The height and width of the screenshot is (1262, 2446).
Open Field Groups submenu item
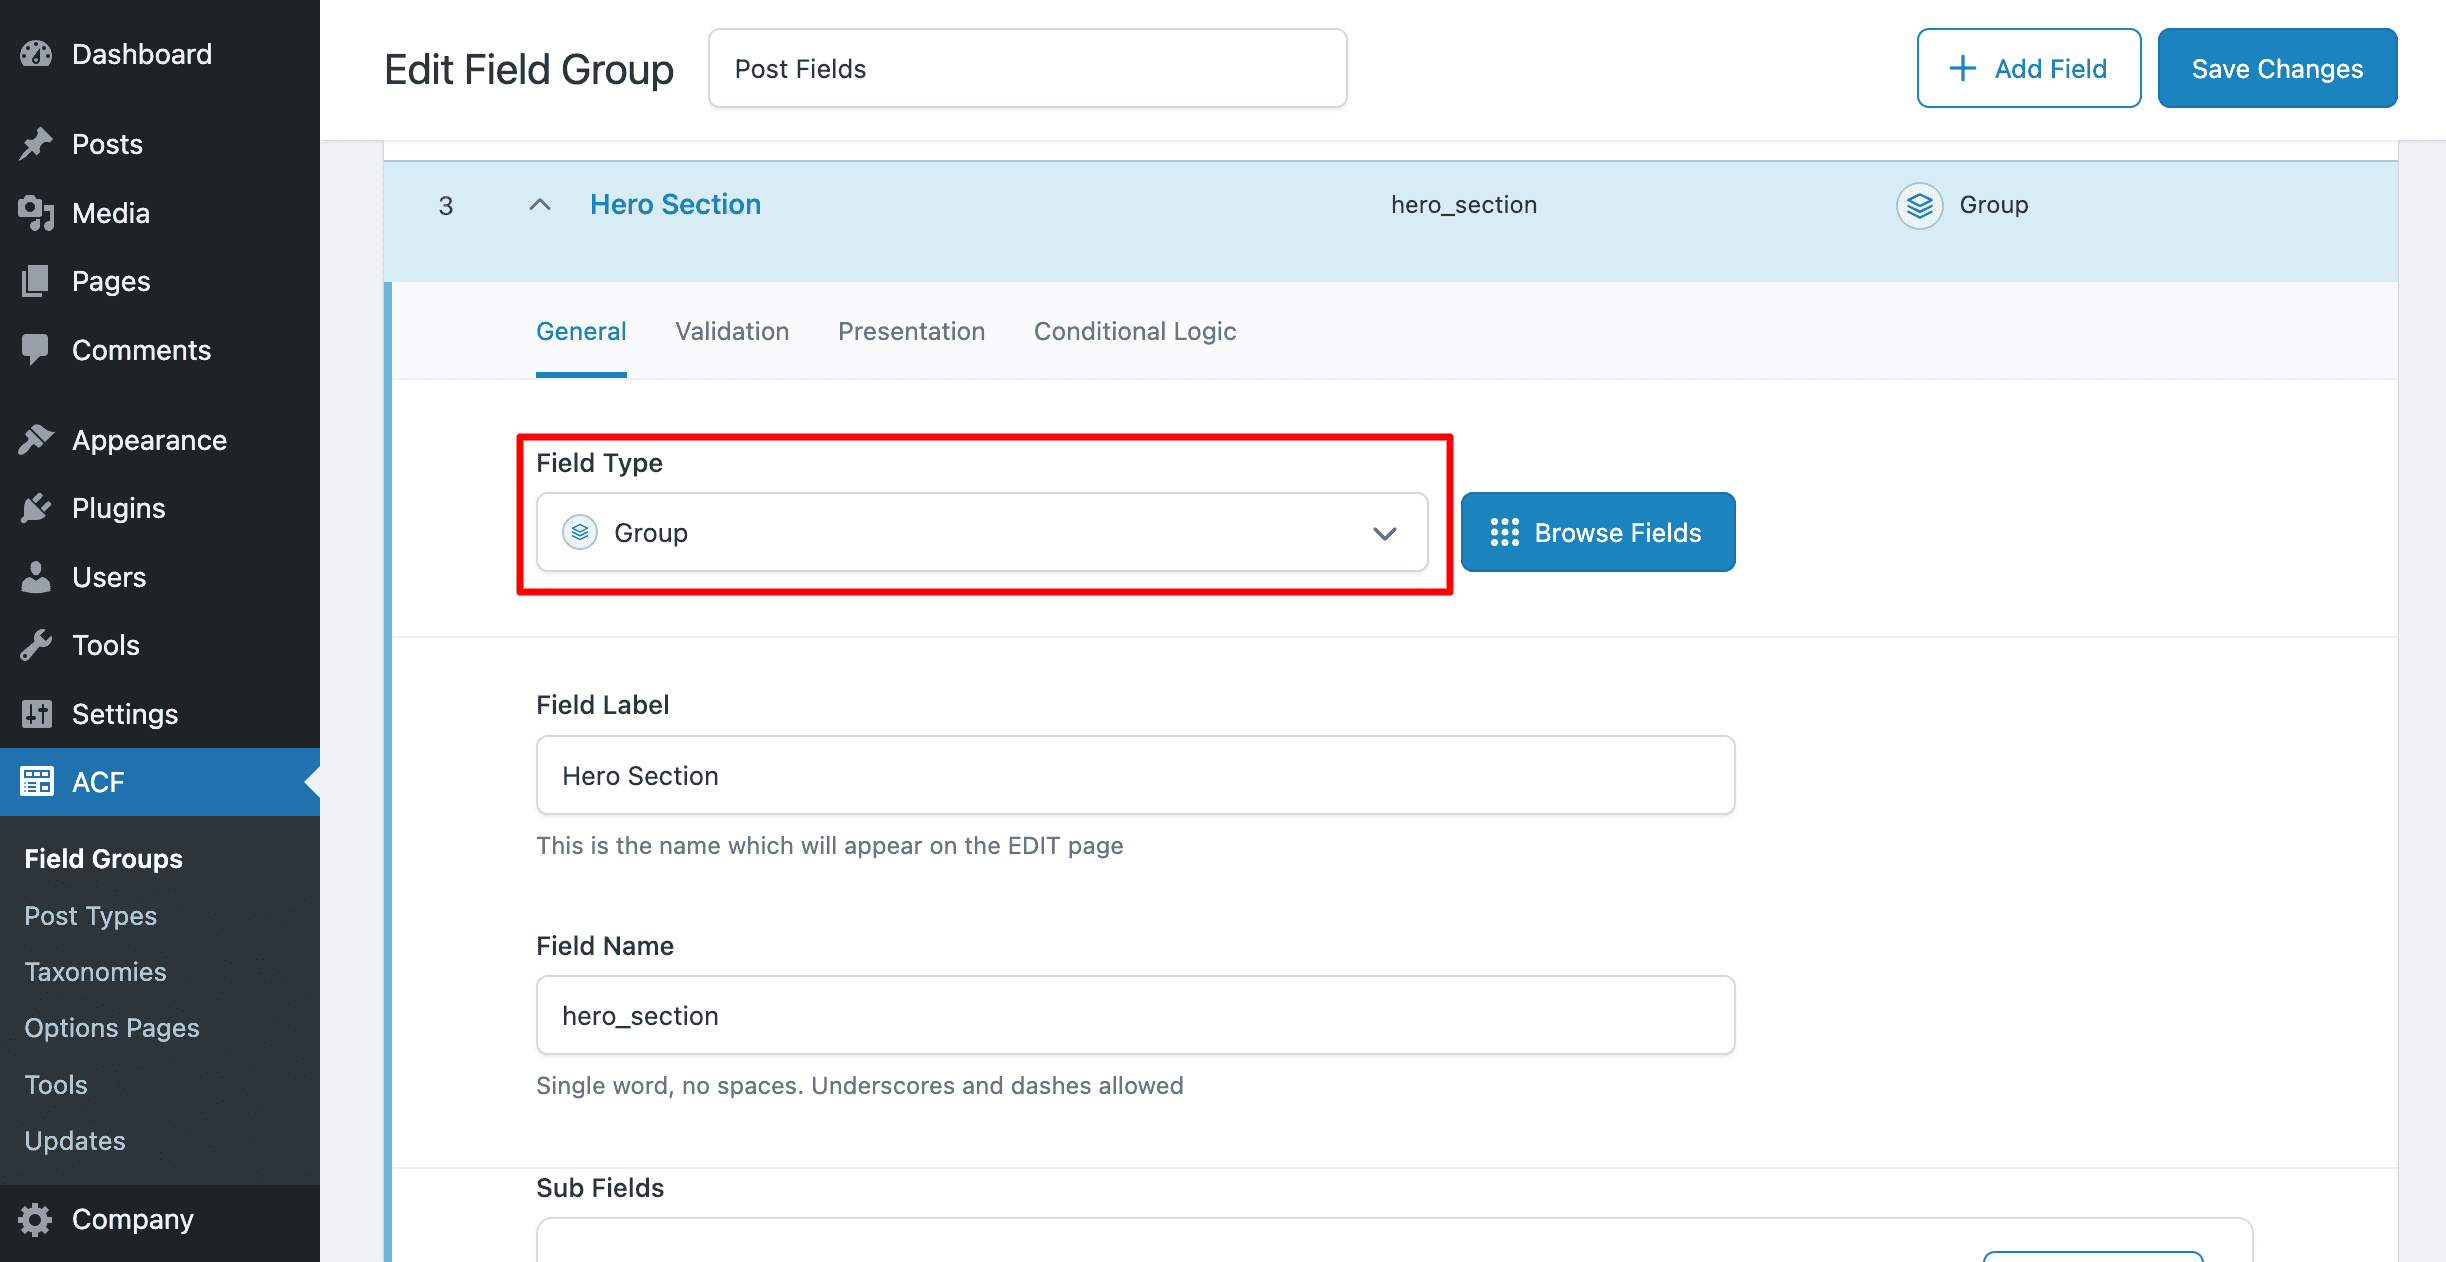104,858
